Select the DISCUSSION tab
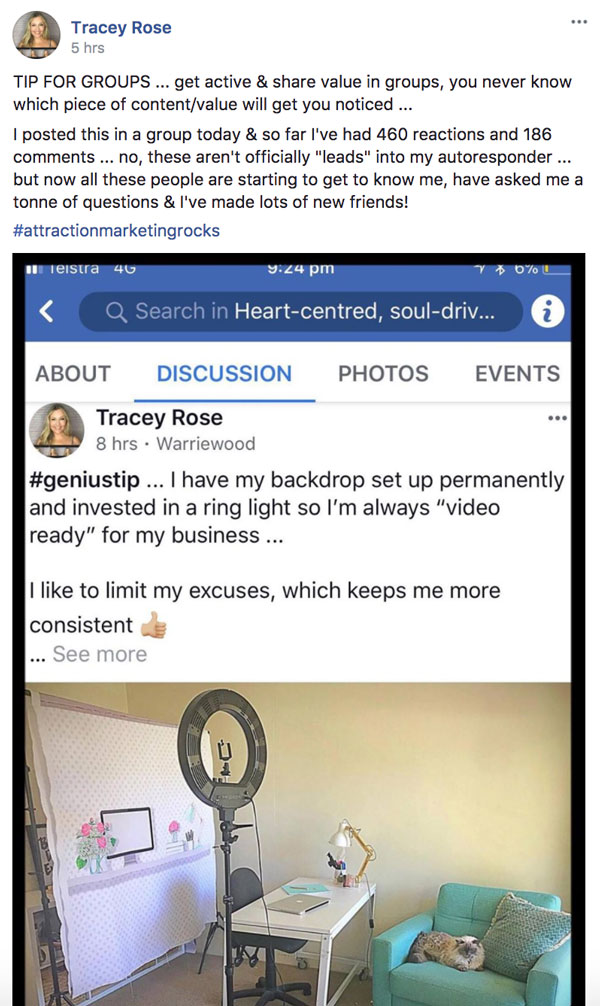The width and height of the screenshot is (600, 1006). tap(224, 373)
